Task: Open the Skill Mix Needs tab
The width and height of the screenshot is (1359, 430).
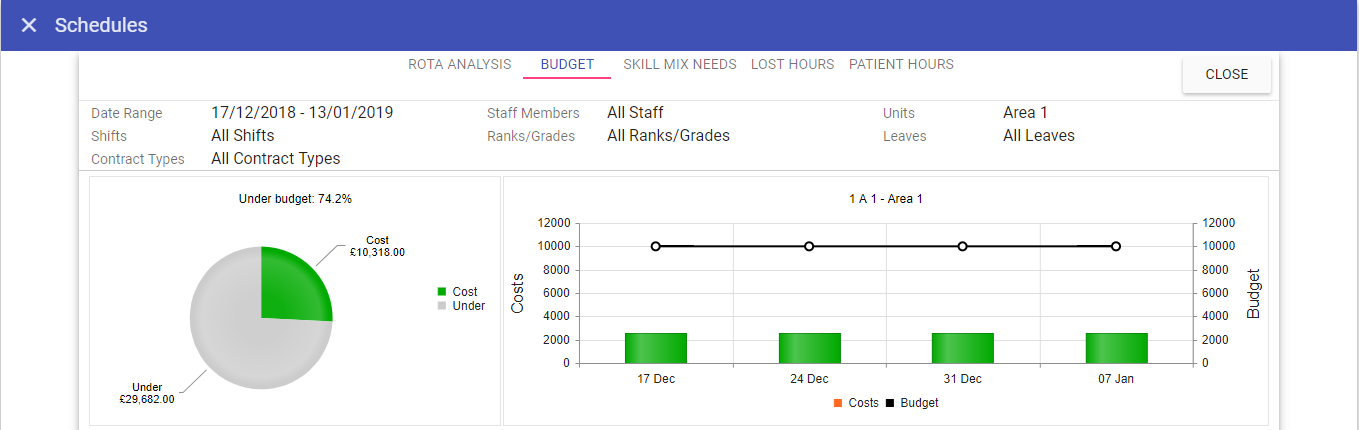Action: [x=679, y=64]
